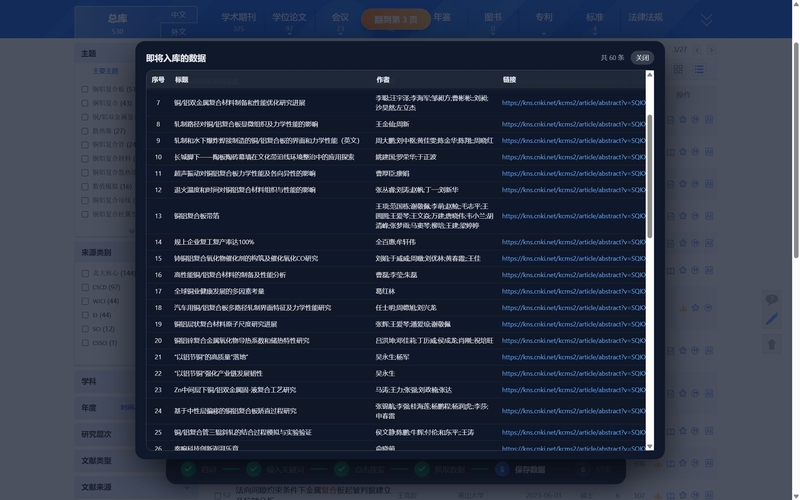Image resolution: width=800 pixels, height=500 pixels.
Task: Select the 外文 language tab
Action: click(178, 32)
